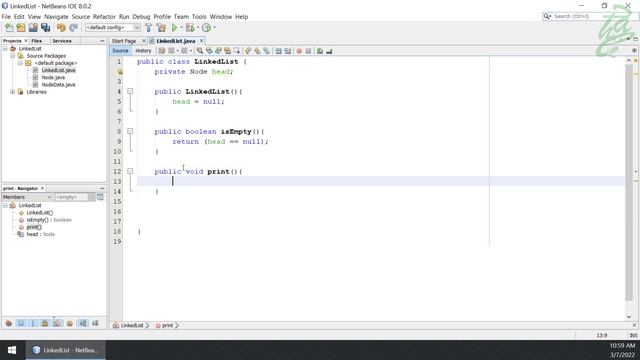
Task: Click the Profile Project toolbar icon
Action: [x=207, y=27]
